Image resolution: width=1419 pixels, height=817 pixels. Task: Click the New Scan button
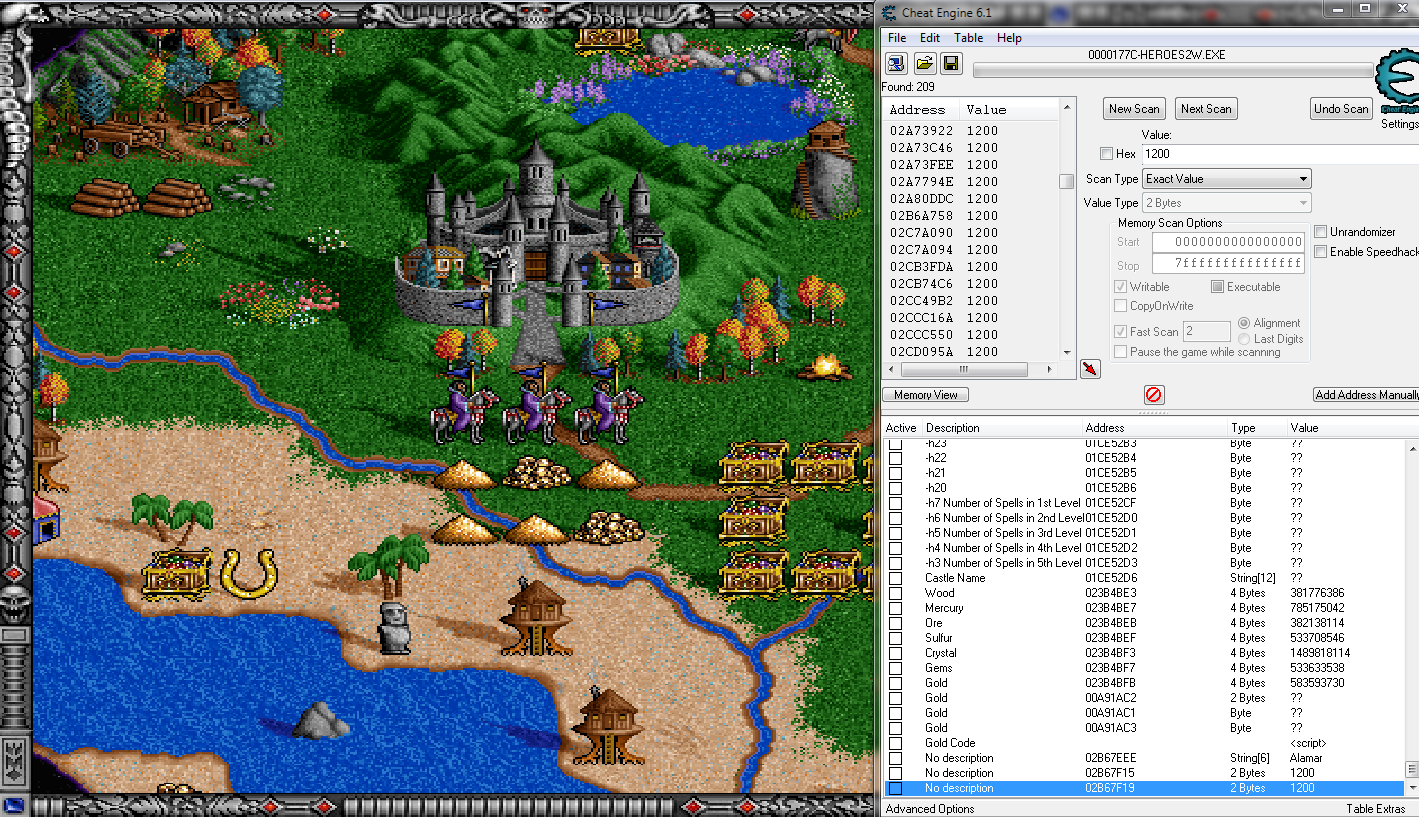[1134, 109]
